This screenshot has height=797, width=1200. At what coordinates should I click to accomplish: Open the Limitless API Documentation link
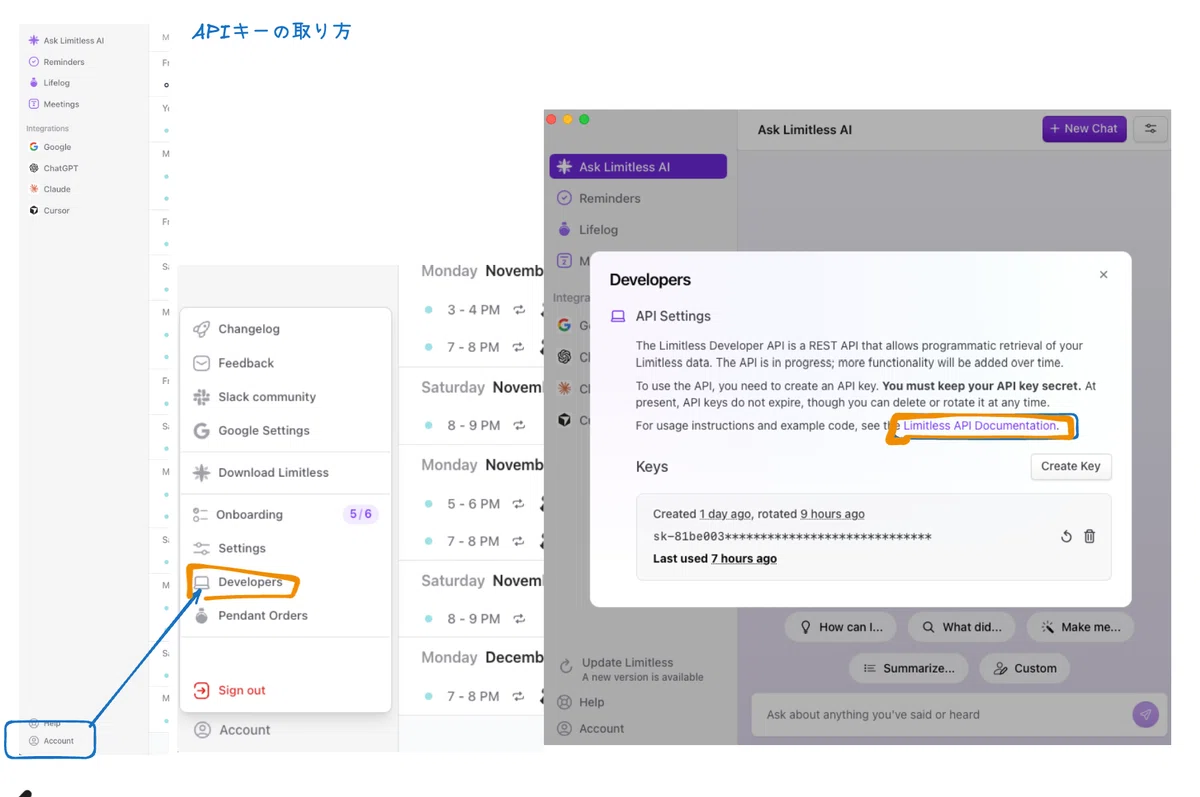coord(980,426)
